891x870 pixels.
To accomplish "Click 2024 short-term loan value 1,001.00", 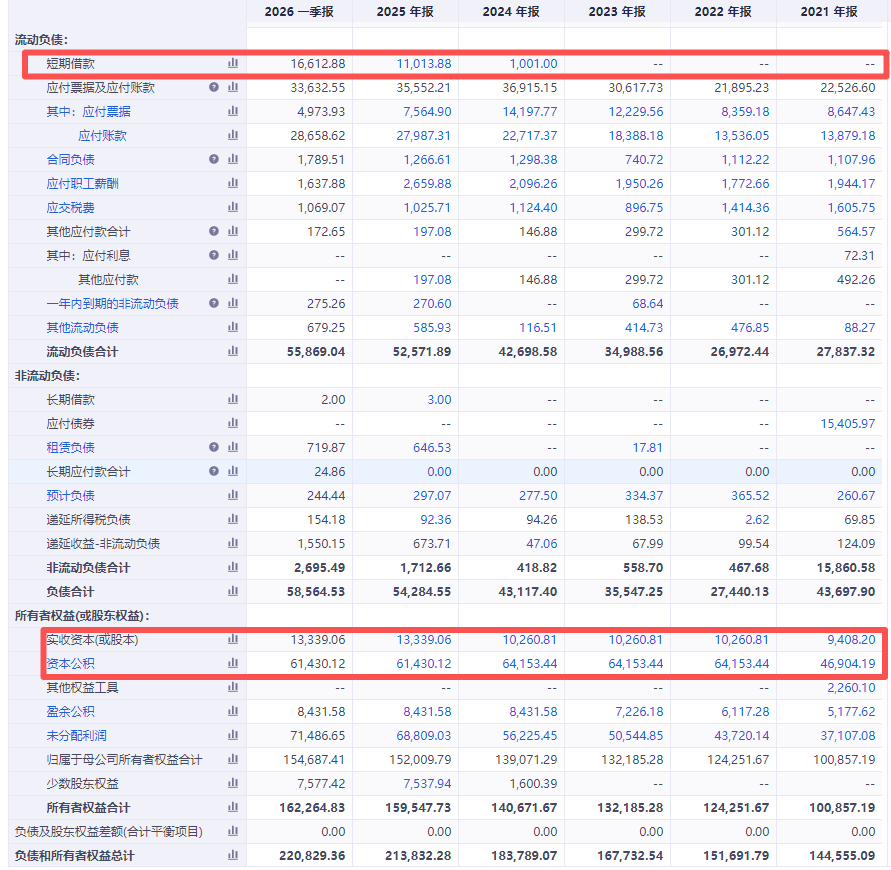I will 534,64.
